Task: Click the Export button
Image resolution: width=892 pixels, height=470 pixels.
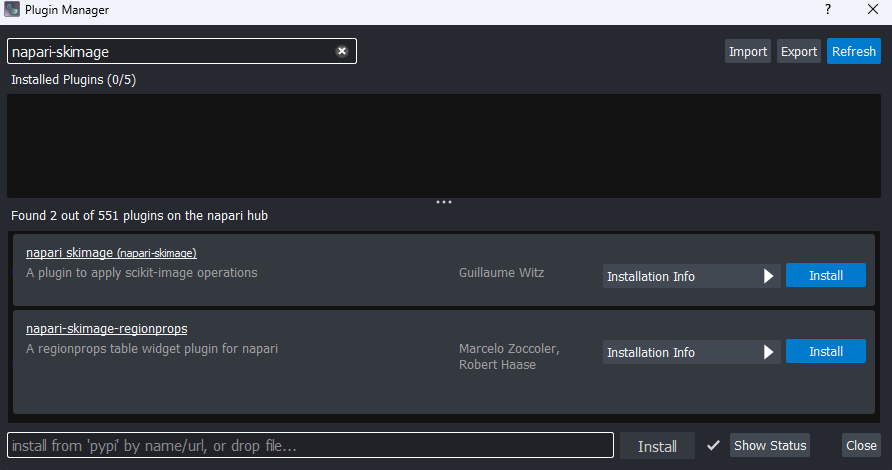Action: pos(799,51)
